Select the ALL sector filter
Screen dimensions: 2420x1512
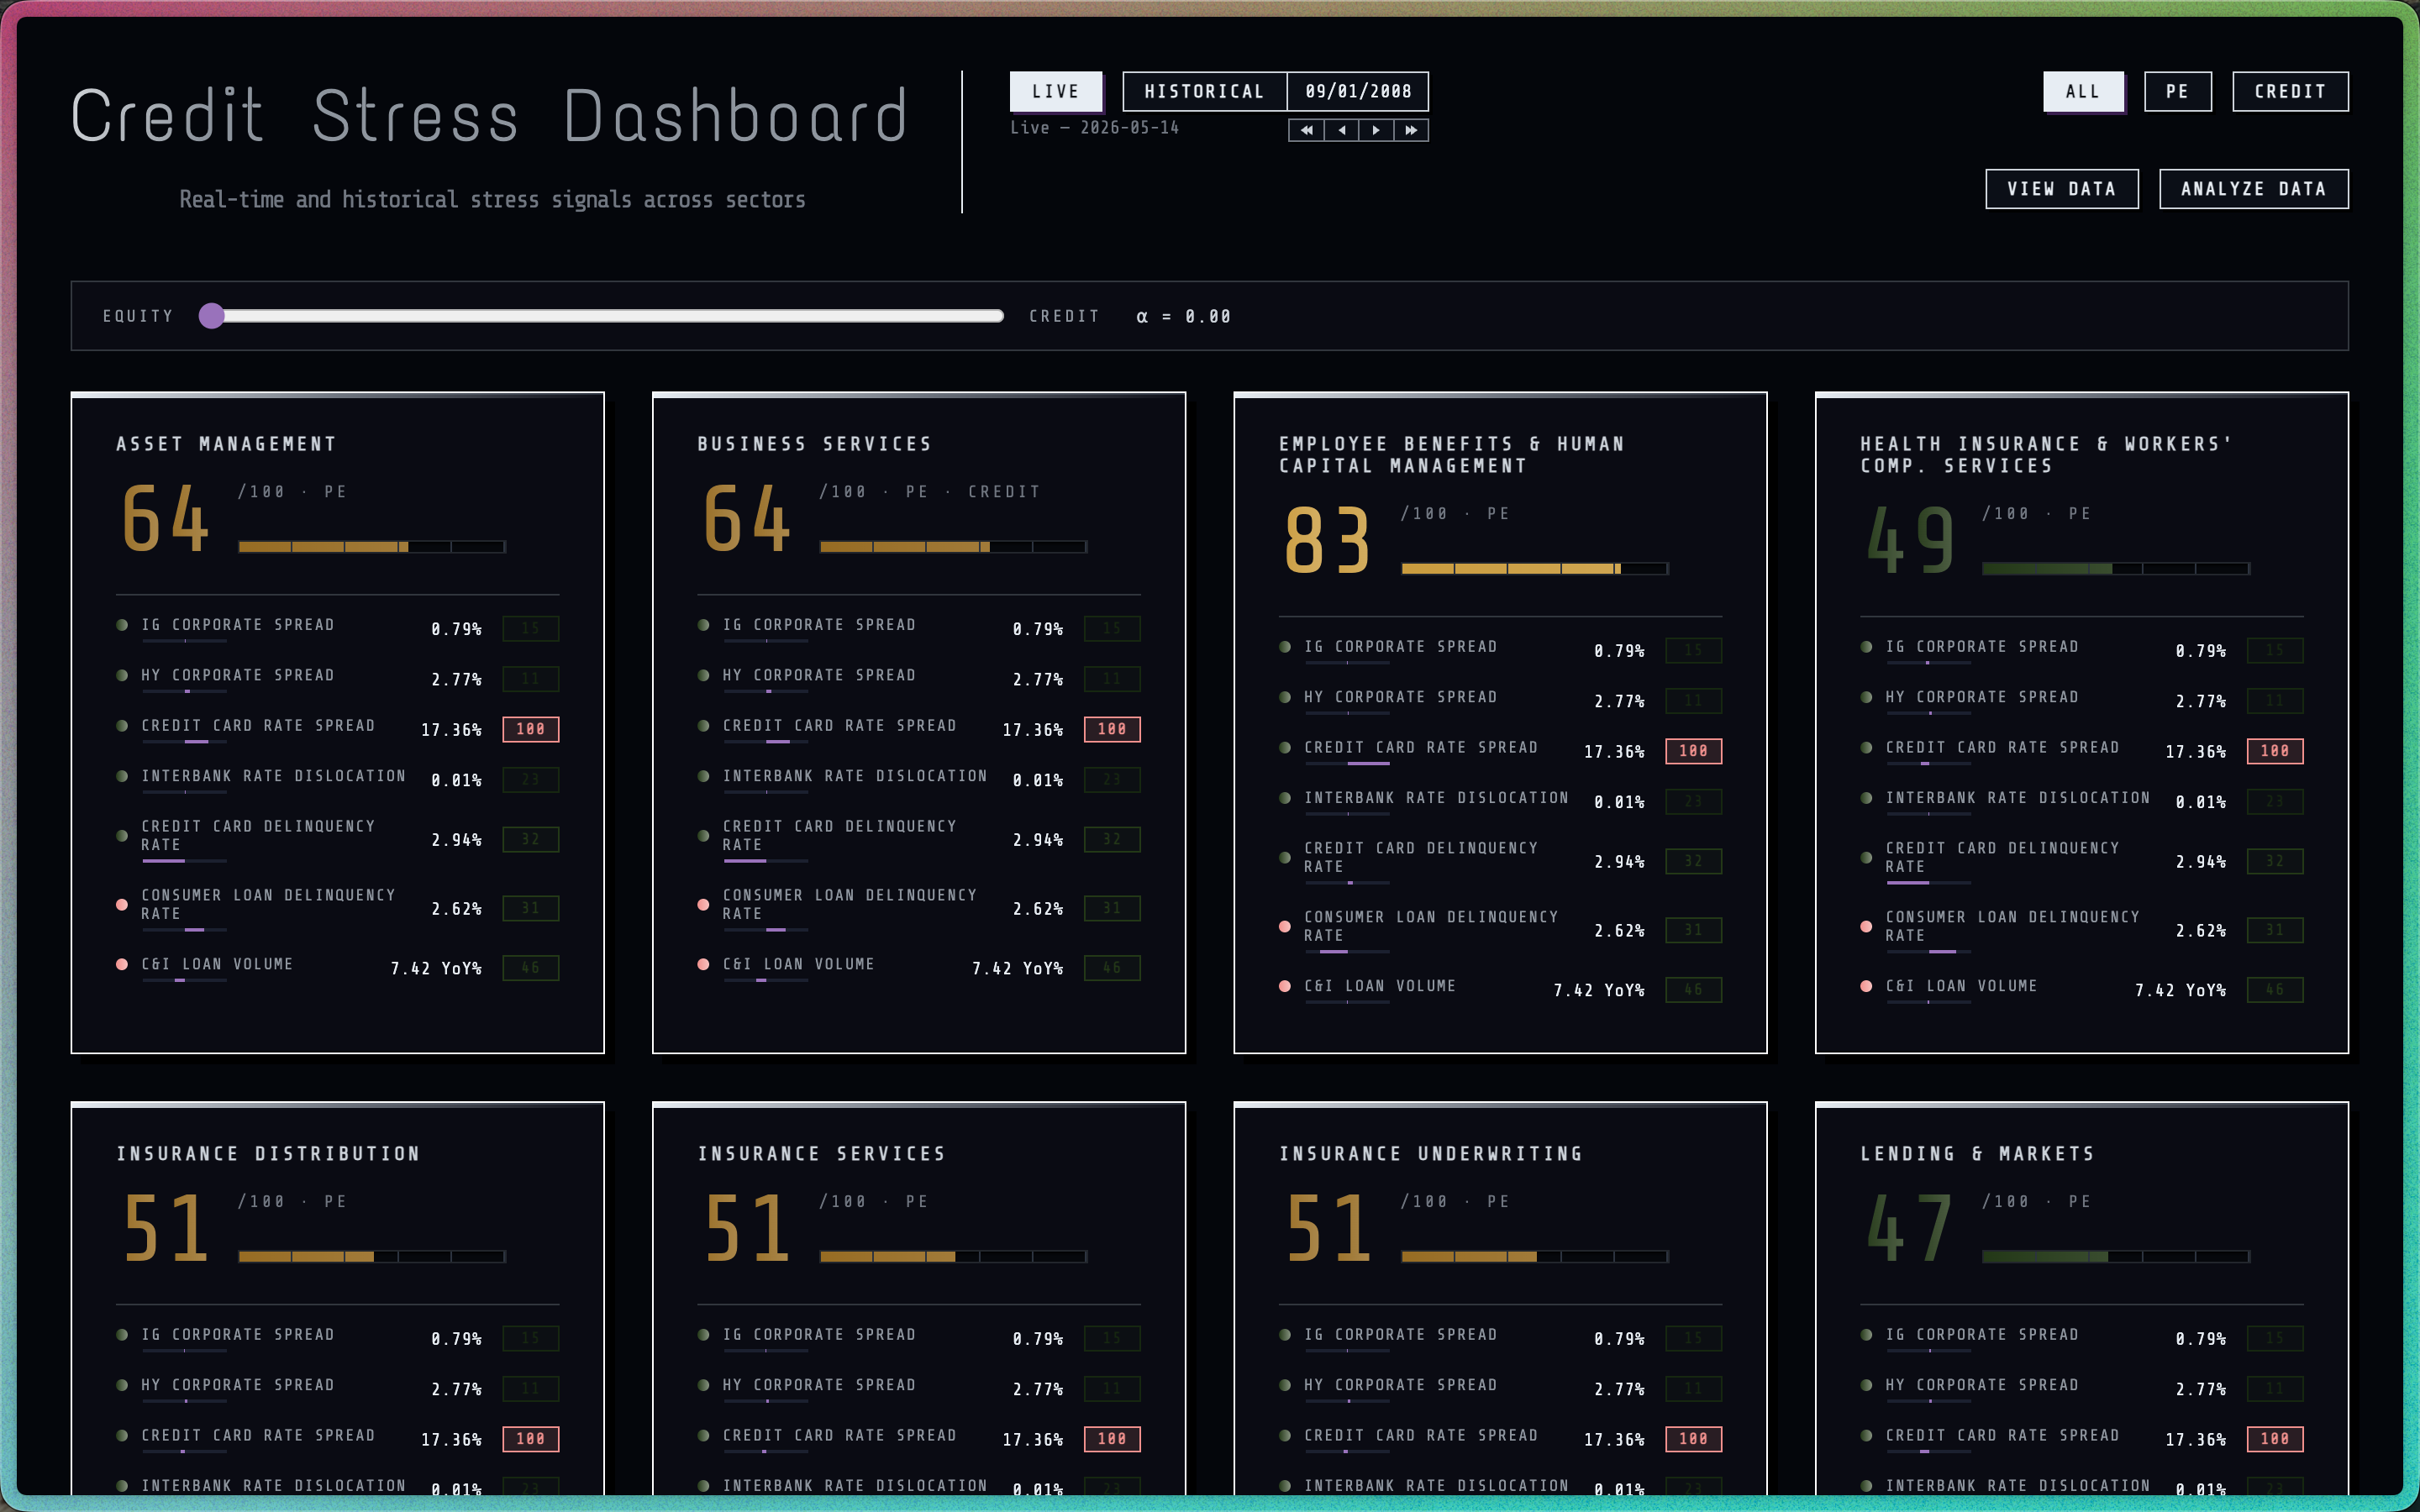tap(2084, 91)
